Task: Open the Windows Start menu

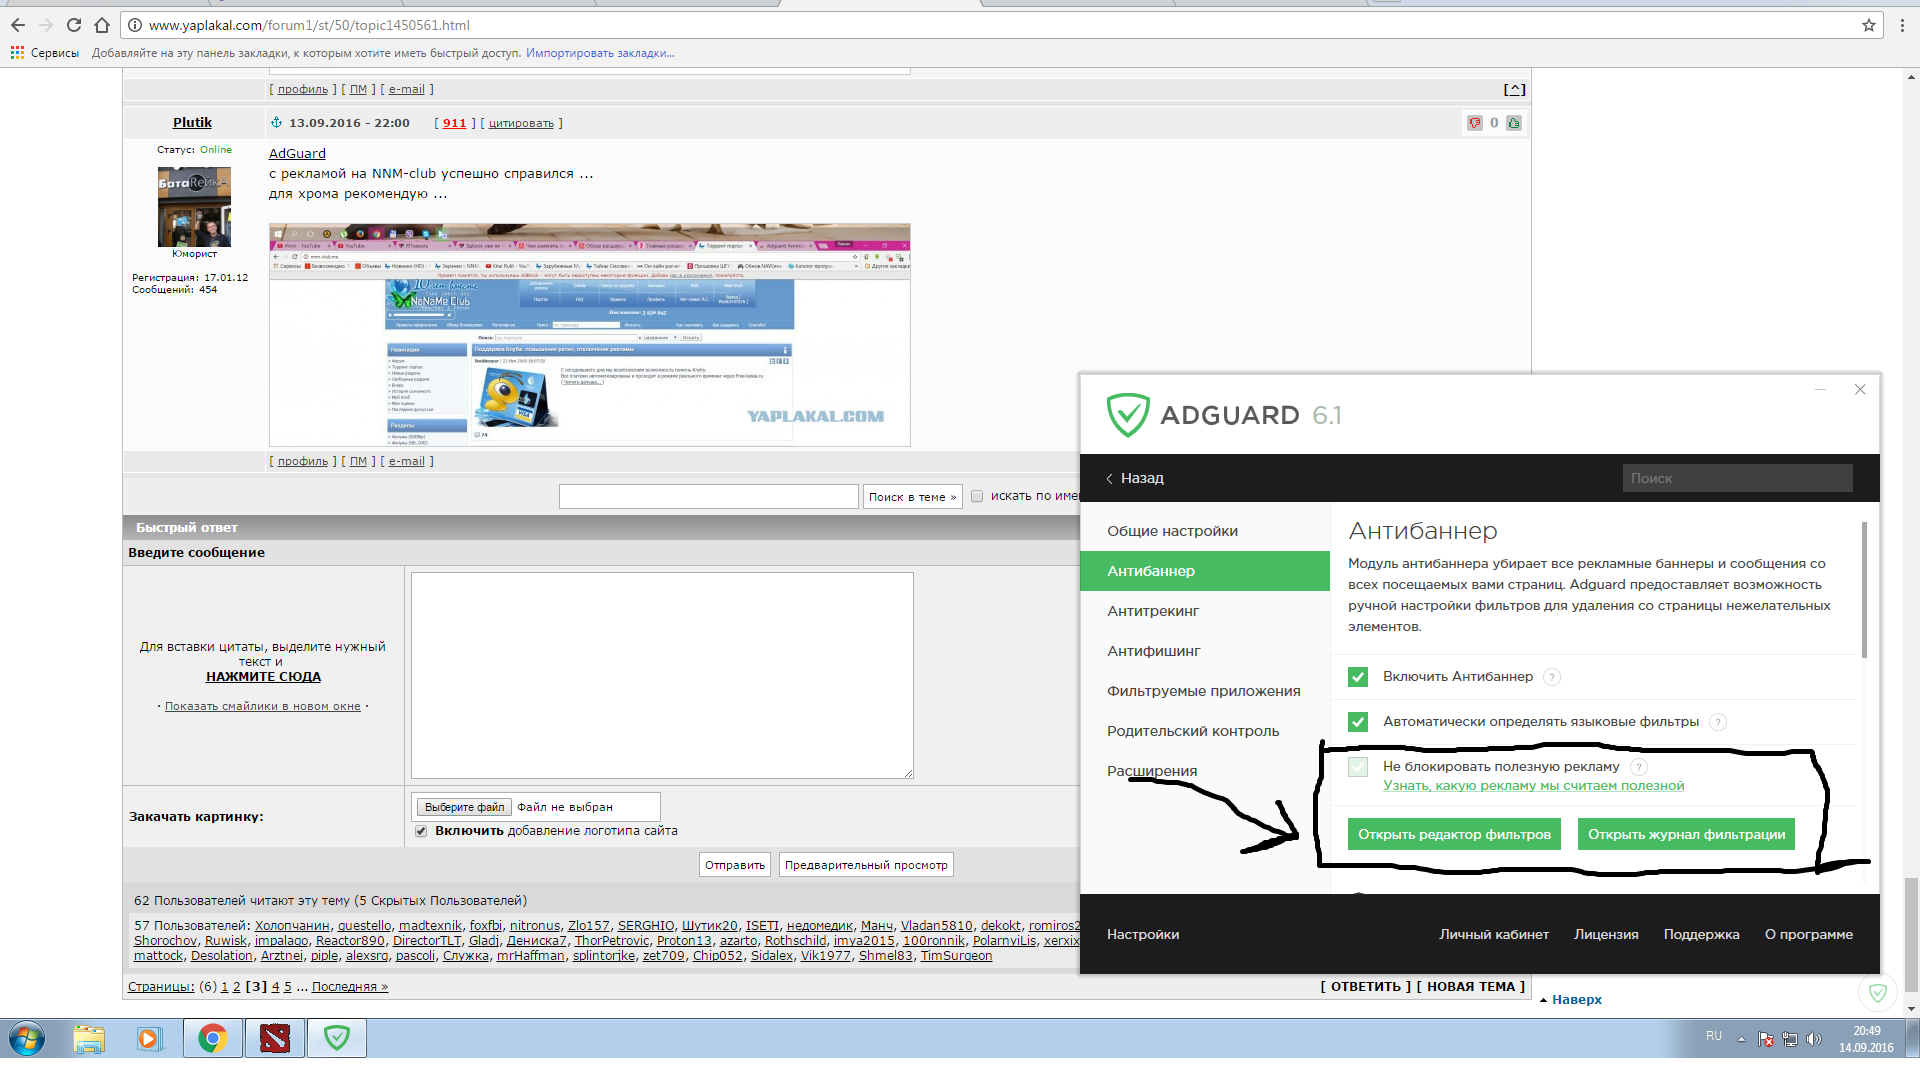Action: (x=27, y=1039)
